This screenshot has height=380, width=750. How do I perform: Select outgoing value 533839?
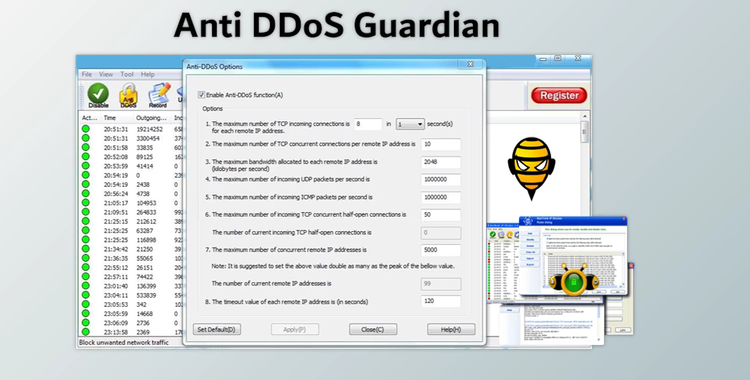pos(146,295)
